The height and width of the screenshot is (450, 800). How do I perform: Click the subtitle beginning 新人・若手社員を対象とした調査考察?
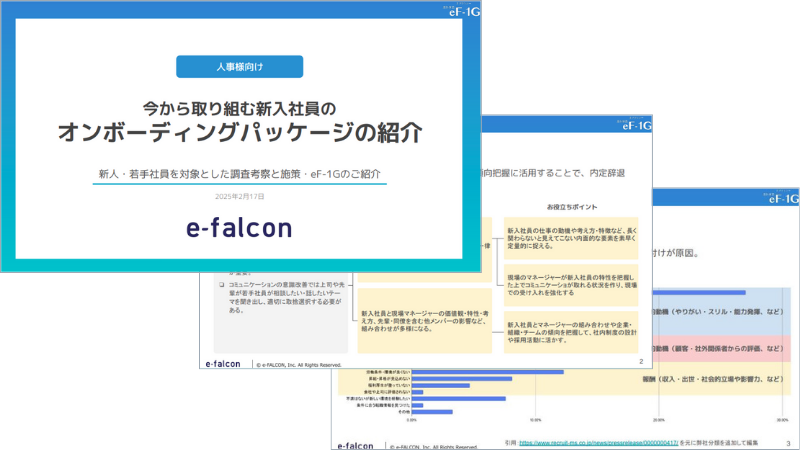pyautogui.click(x=239, y=174)
